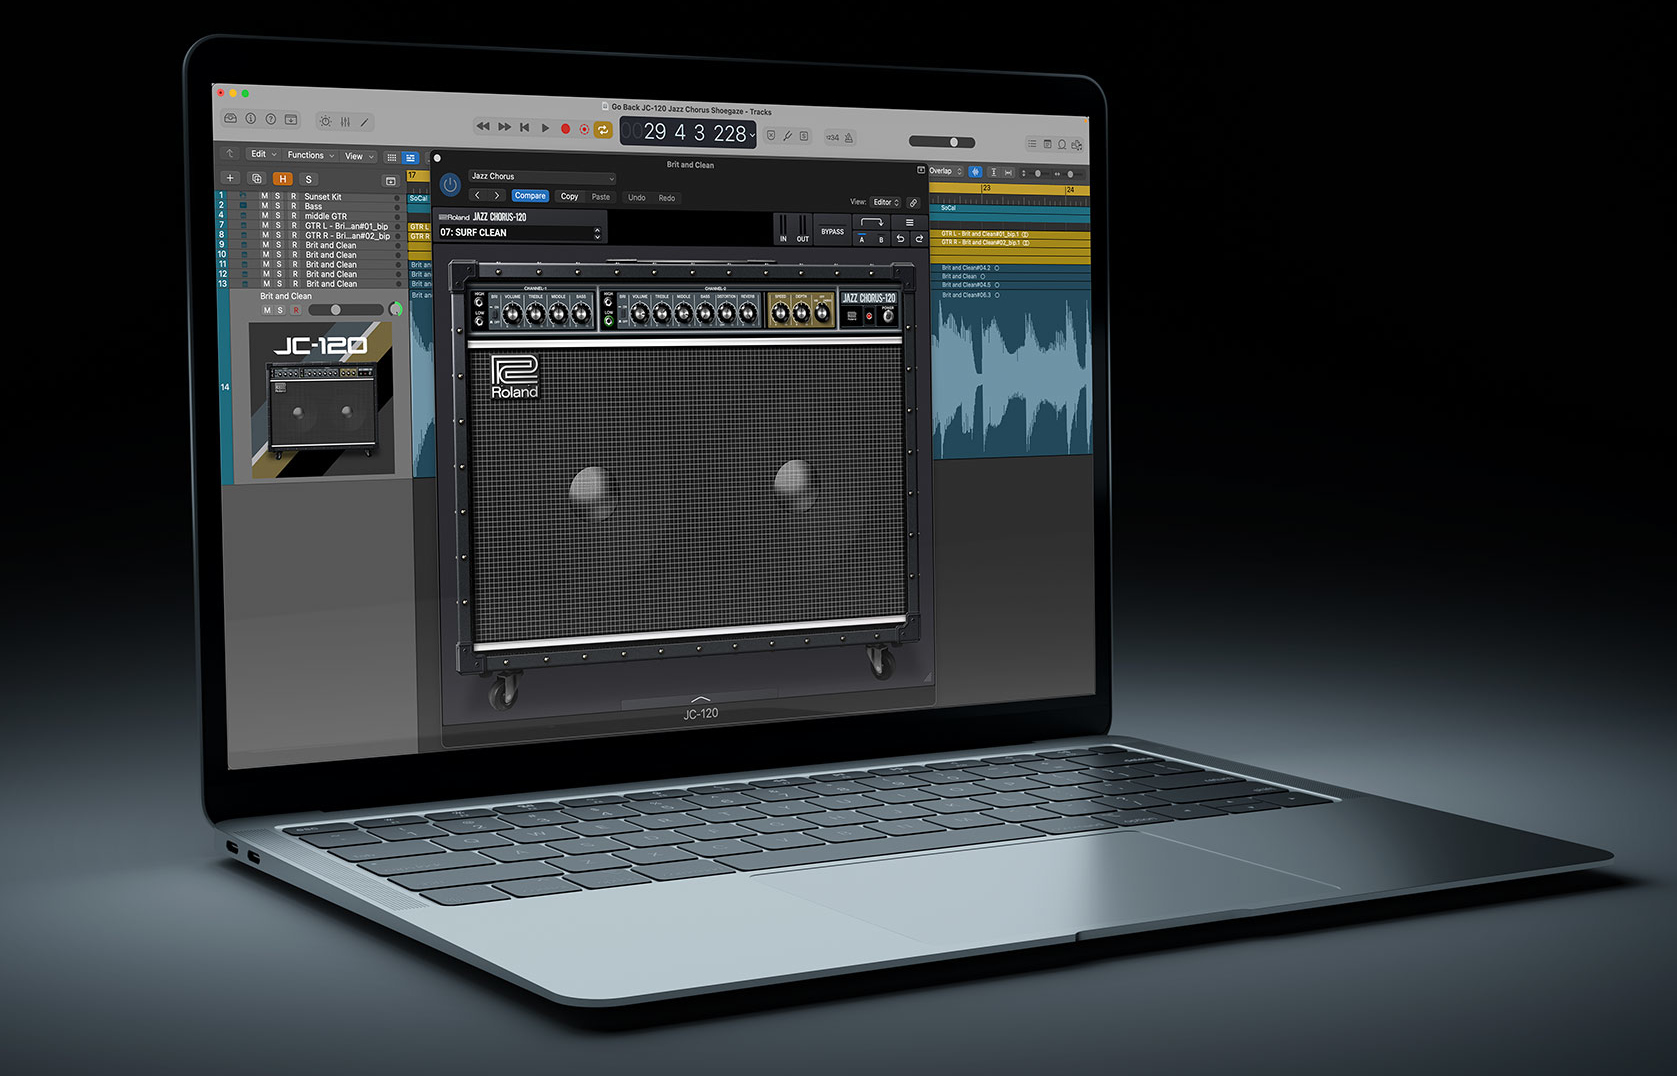The width and height of the screenshot is (1677, 1076).
Task: Click the JC-120 track thumbnail image
Action: pyautogui.click(x=320, y=400)
